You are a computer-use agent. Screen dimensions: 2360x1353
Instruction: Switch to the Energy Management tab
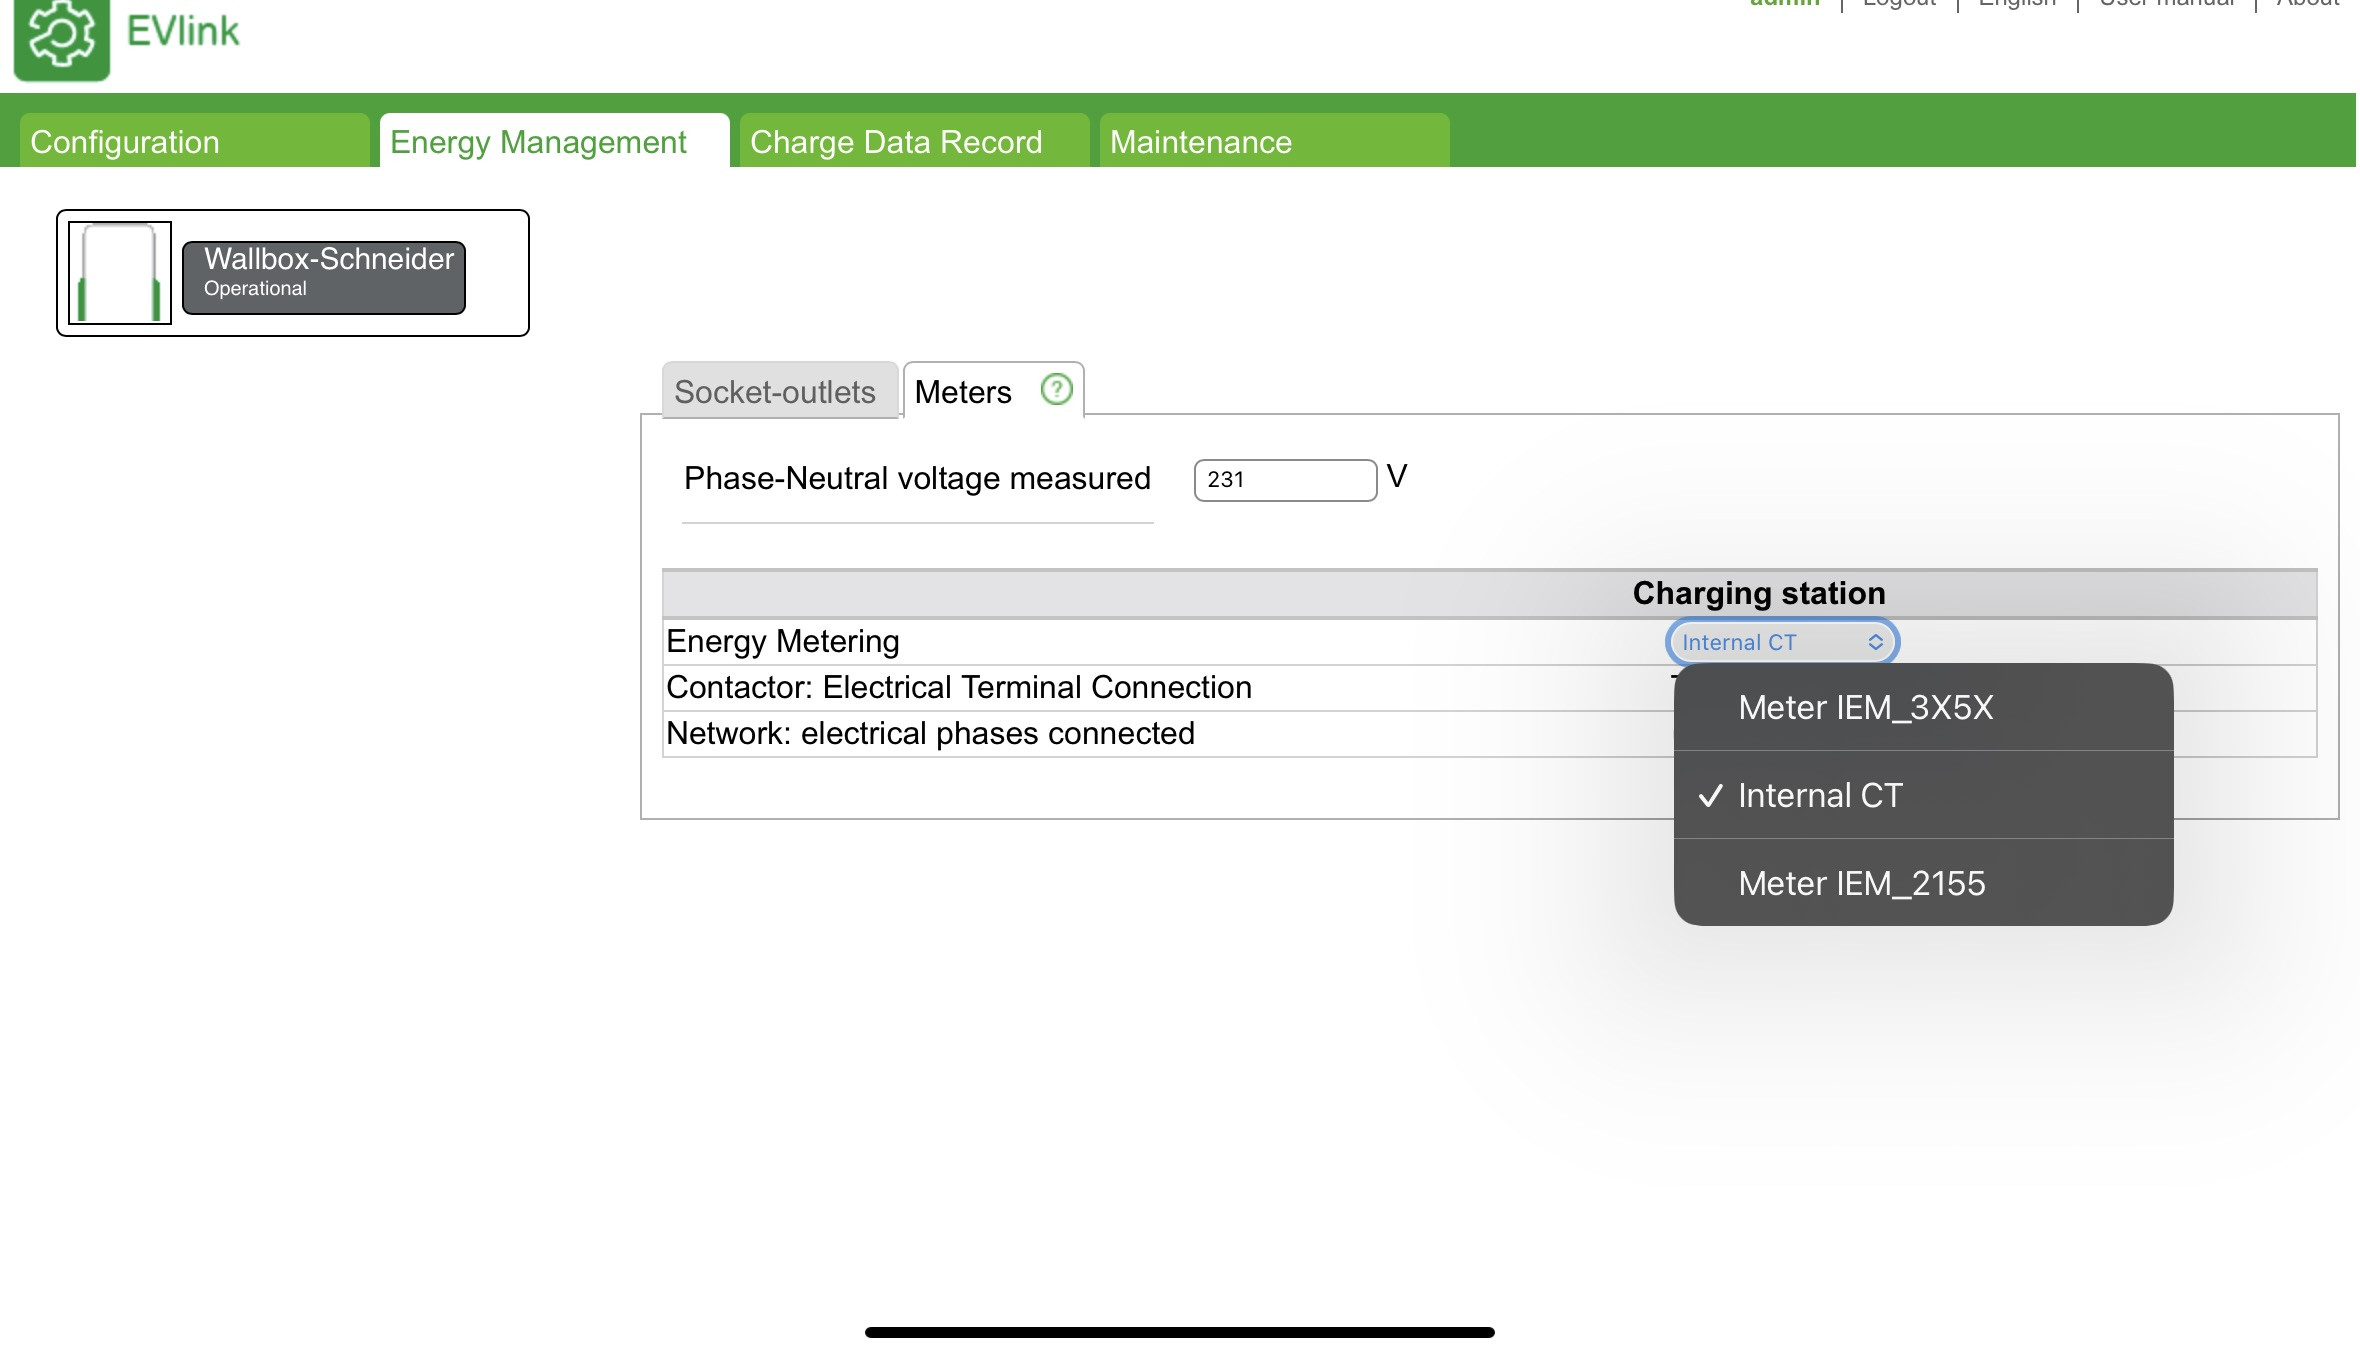point(554,142)
